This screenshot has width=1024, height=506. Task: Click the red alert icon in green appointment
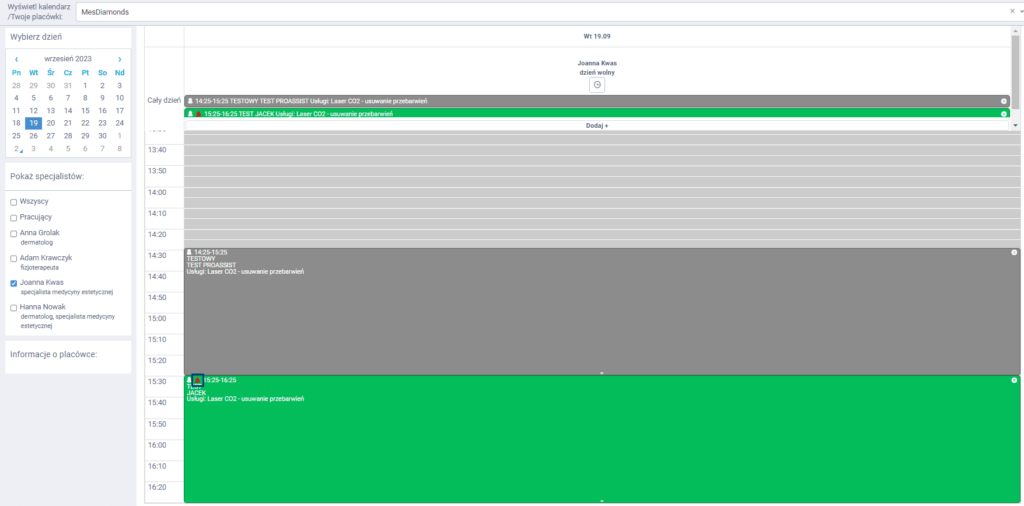coord(198,380)
